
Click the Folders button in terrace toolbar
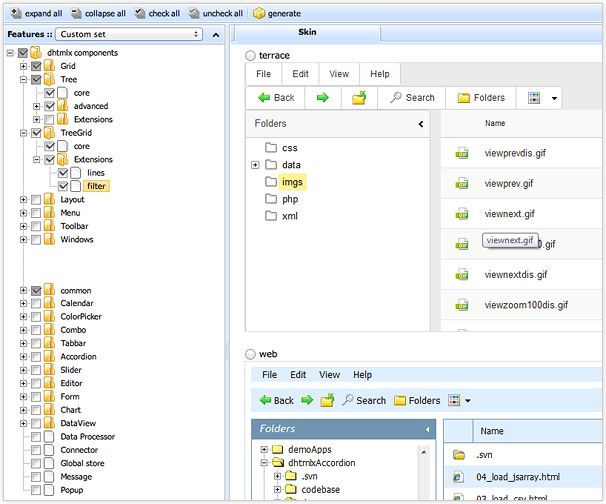481,98
